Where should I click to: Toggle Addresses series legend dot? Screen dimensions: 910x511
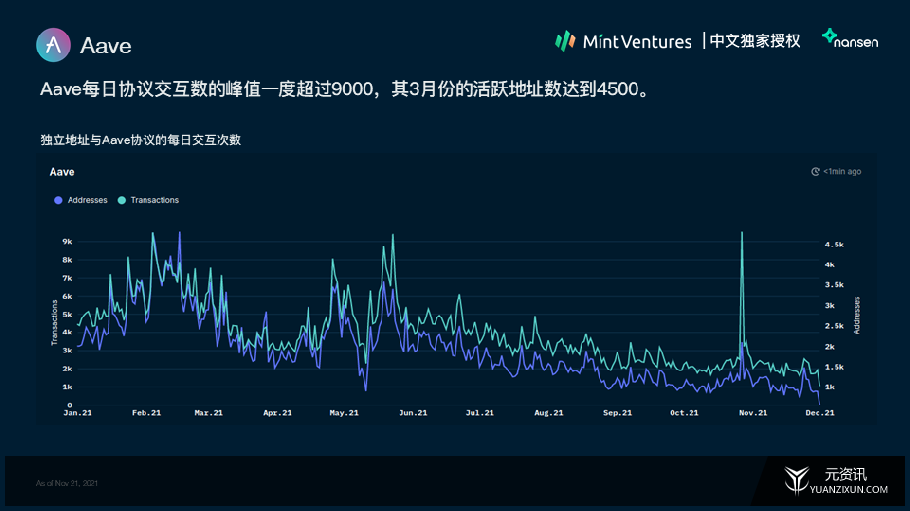click(x=58, y=200)
